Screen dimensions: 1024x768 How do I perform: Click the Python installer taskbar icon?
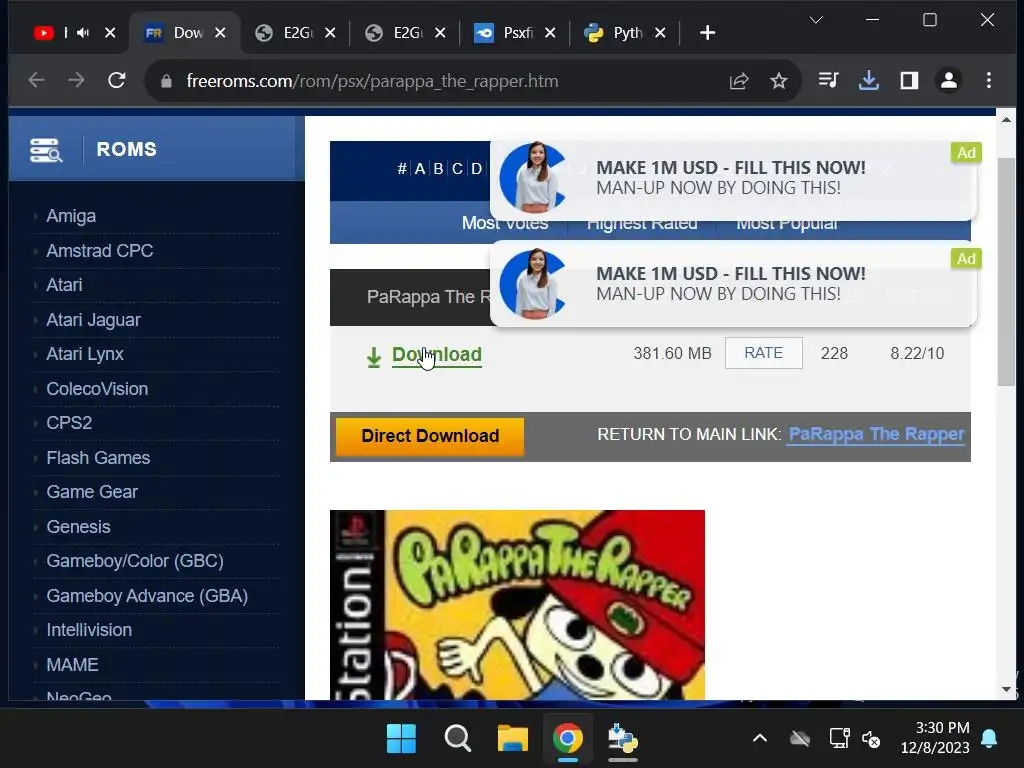point(622,739)
